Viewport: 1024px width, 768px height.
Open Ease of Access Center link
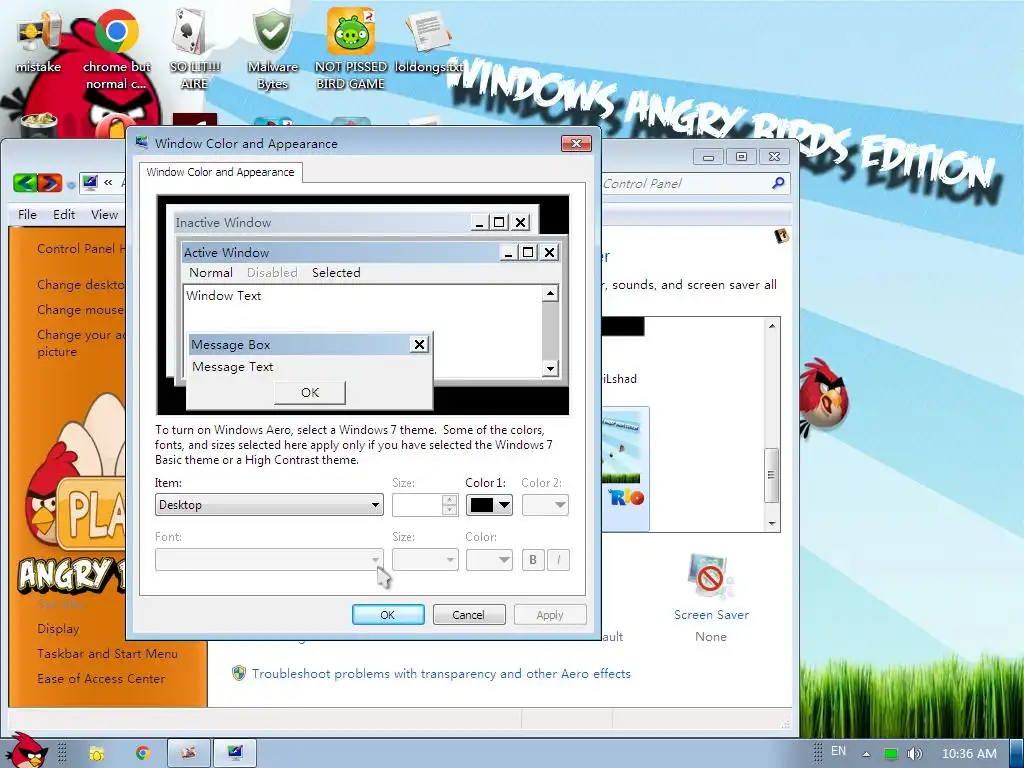(101, 679)
